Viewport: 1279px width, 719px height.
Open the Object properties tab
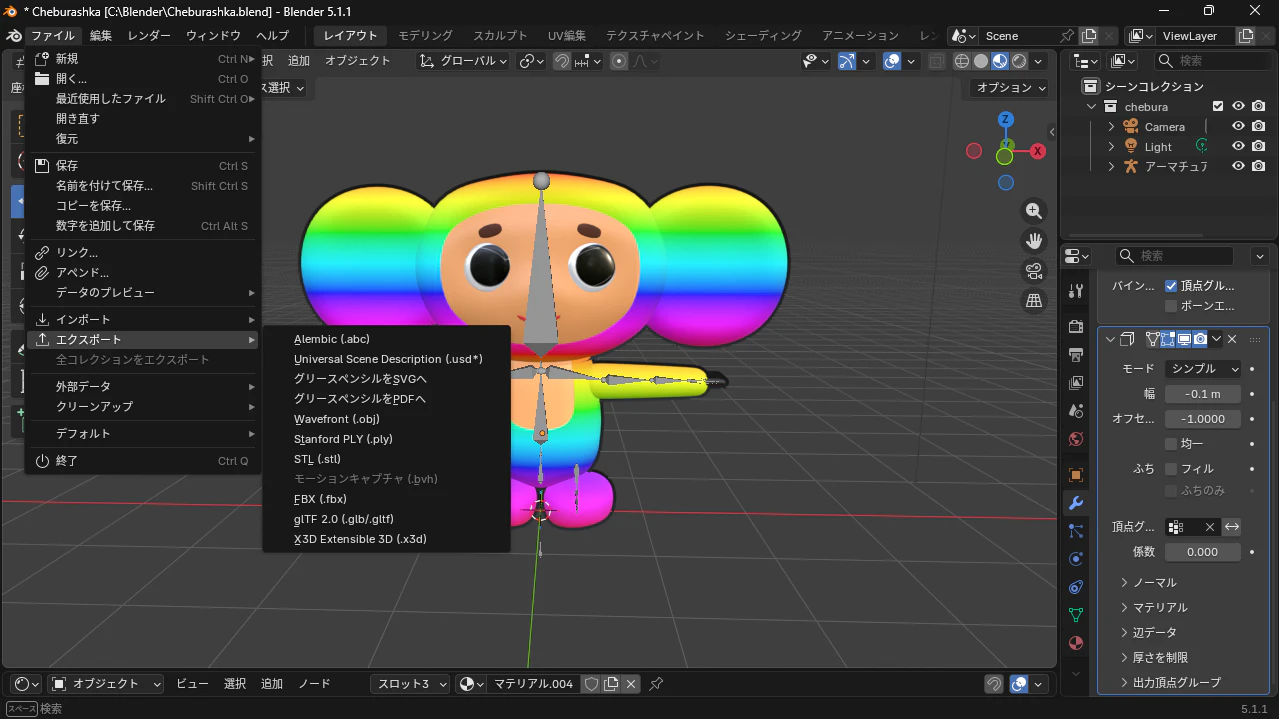[1076, 475]
